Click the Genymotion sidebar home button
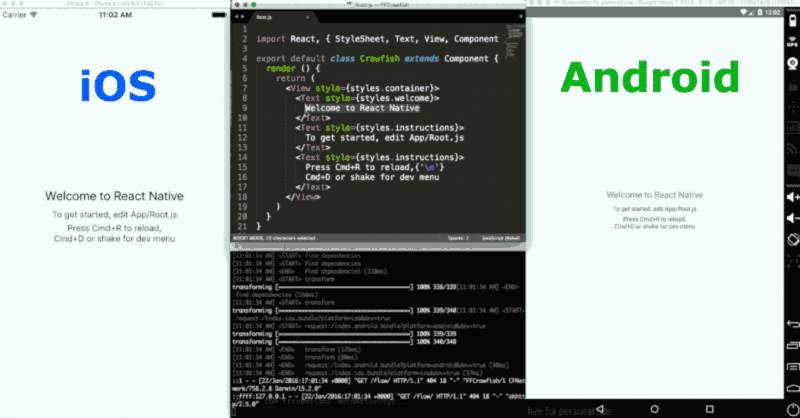800x418 pixels. coord(793,388)
